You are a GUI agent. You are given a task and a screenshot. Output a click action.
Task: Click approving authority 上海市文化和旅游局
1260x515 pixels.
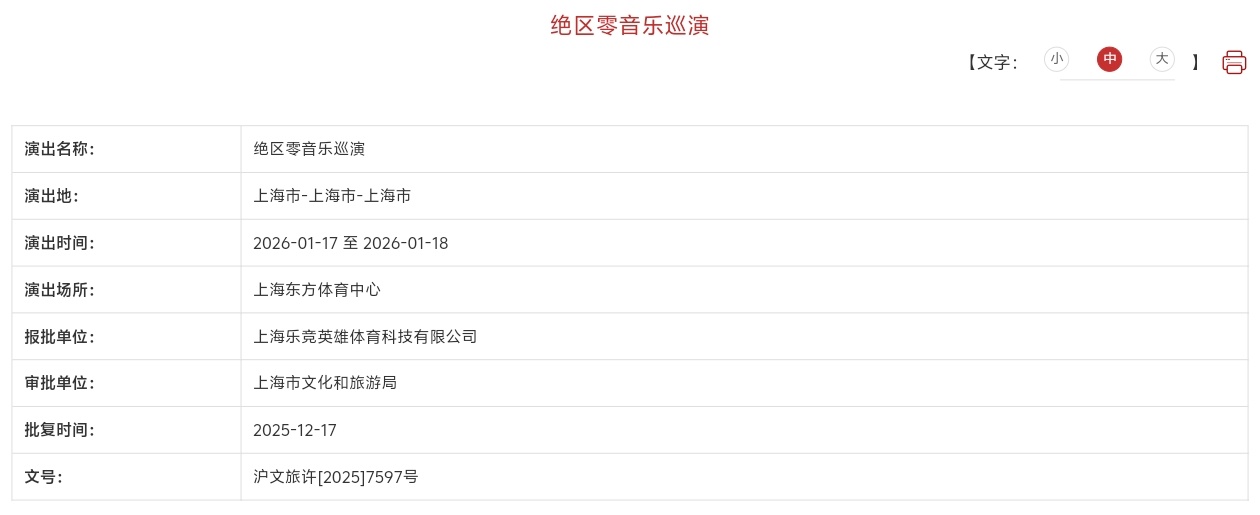[x=325, y=383]
